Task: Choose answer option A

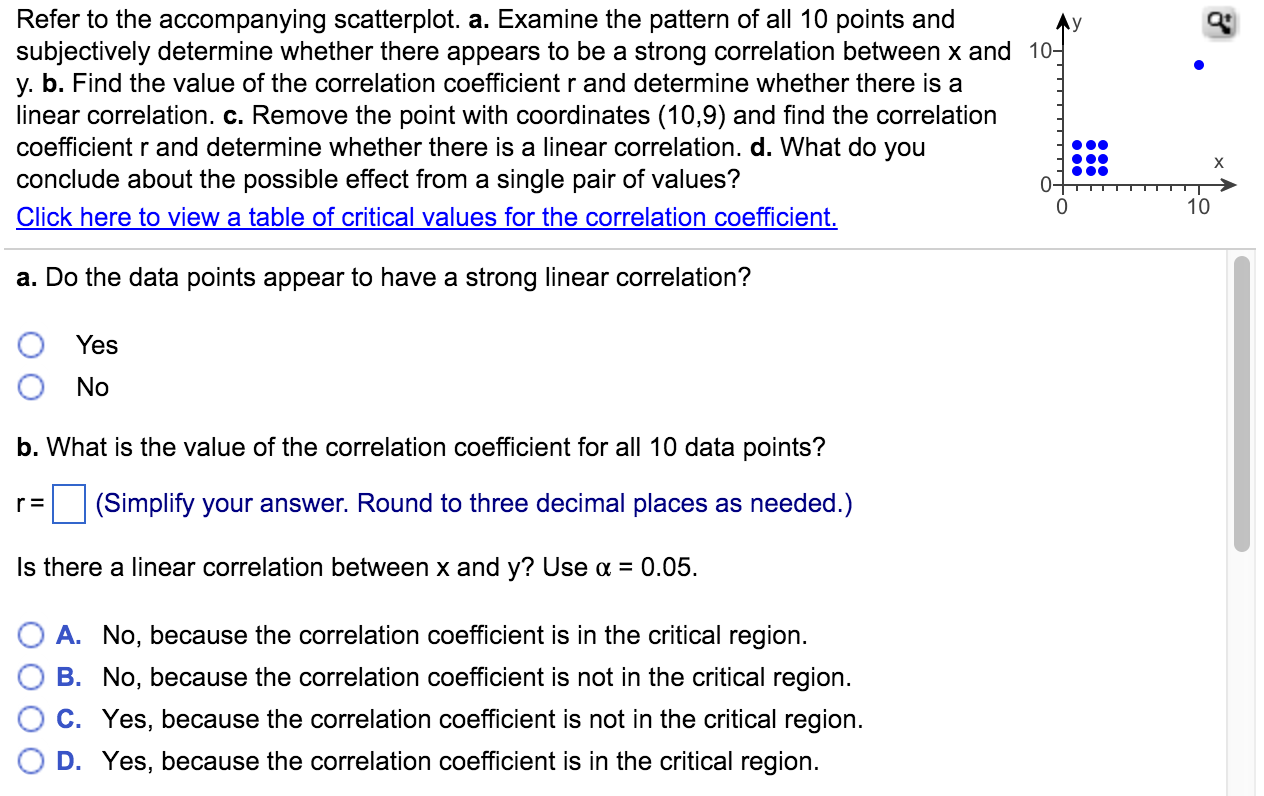Action: [30, 635]
